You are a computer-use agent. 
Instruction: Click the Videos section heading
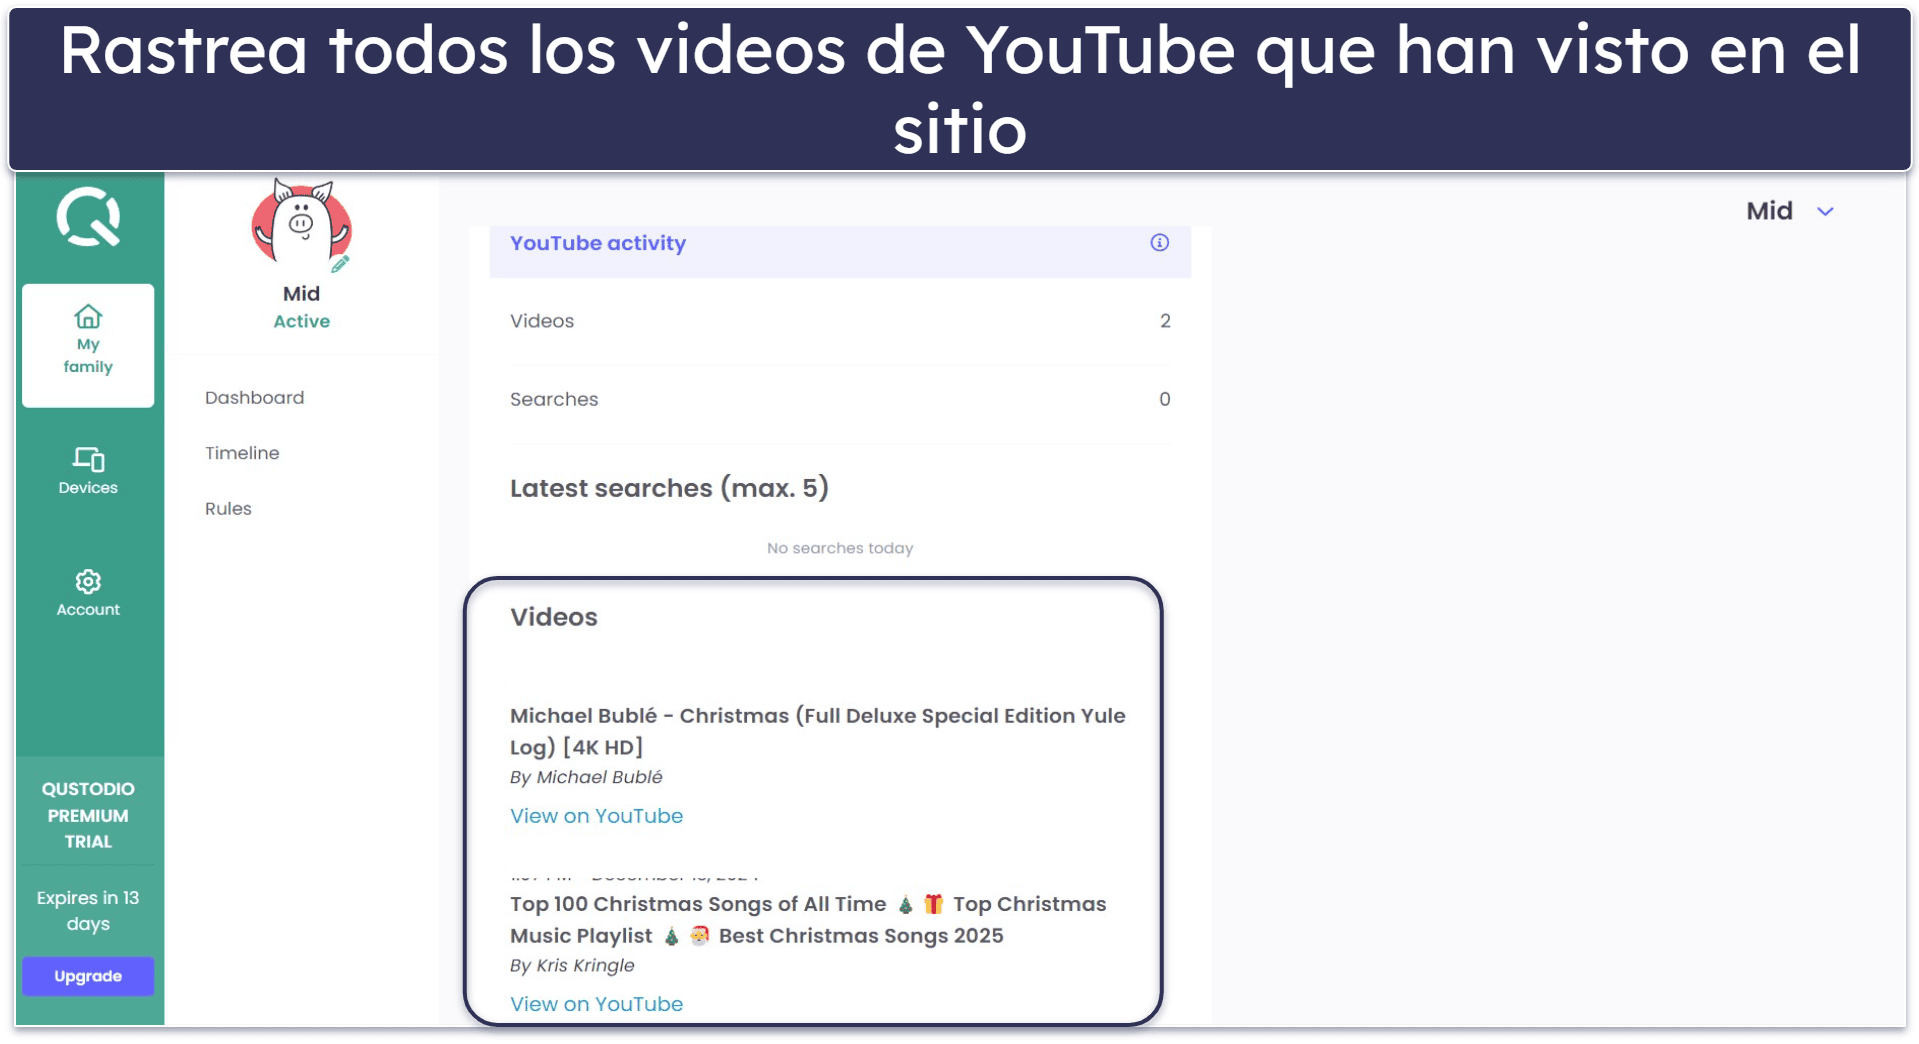pos(553,617)
